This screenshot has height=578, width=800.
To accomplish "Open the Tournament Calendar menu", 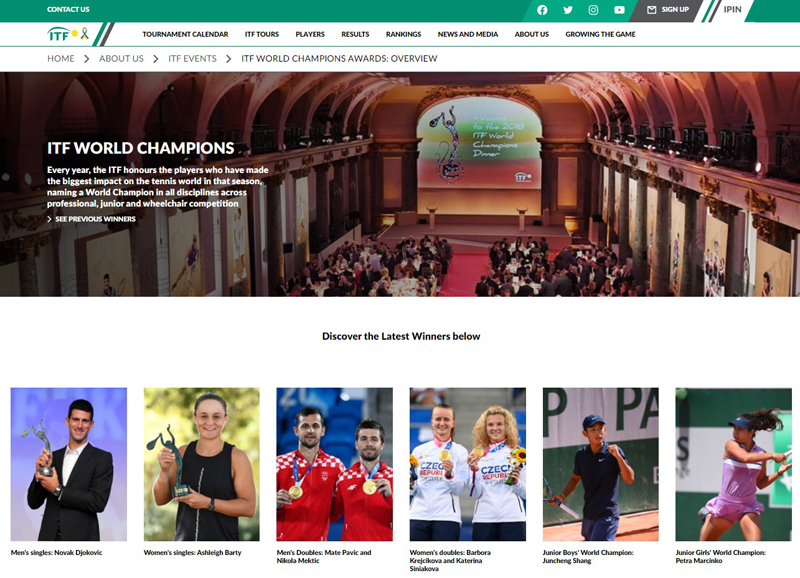I will 185,34.
